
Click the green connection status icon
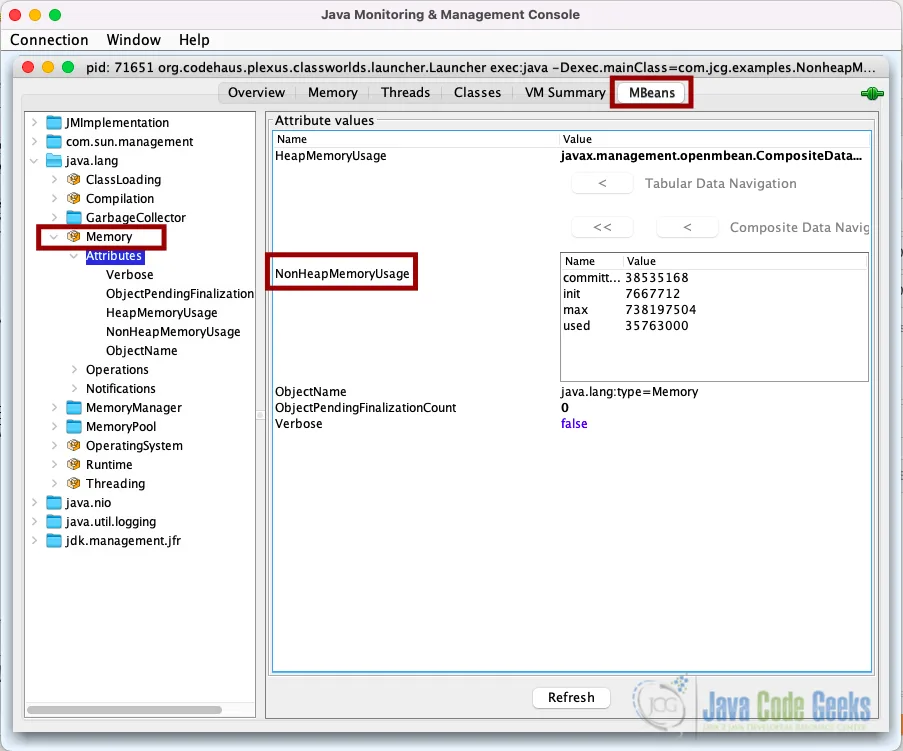click(872, 93)
